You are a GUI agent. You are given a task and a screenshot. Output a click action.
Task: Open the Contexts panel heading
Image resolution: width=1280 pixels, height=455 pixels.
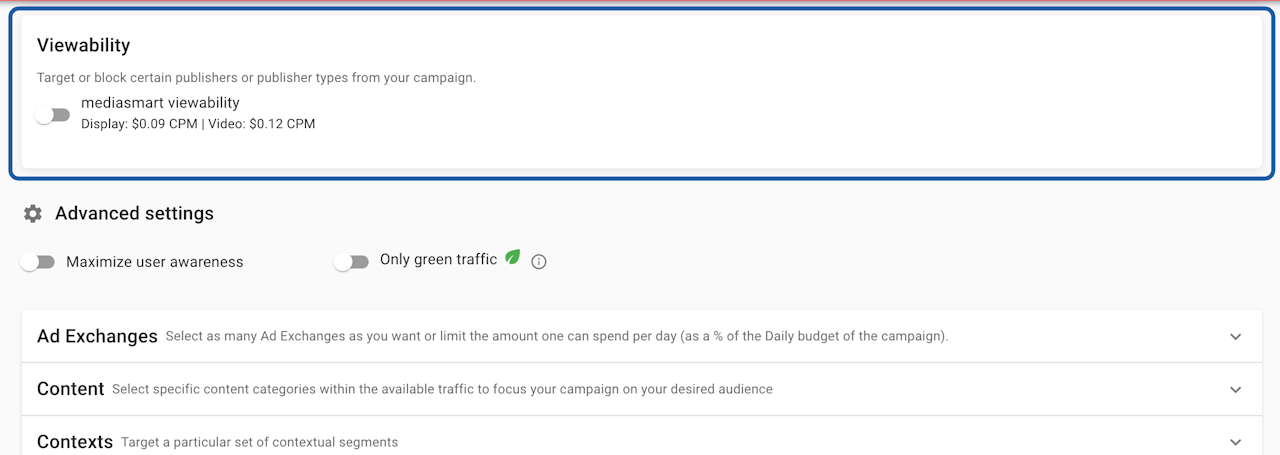[x=75, y=442]
